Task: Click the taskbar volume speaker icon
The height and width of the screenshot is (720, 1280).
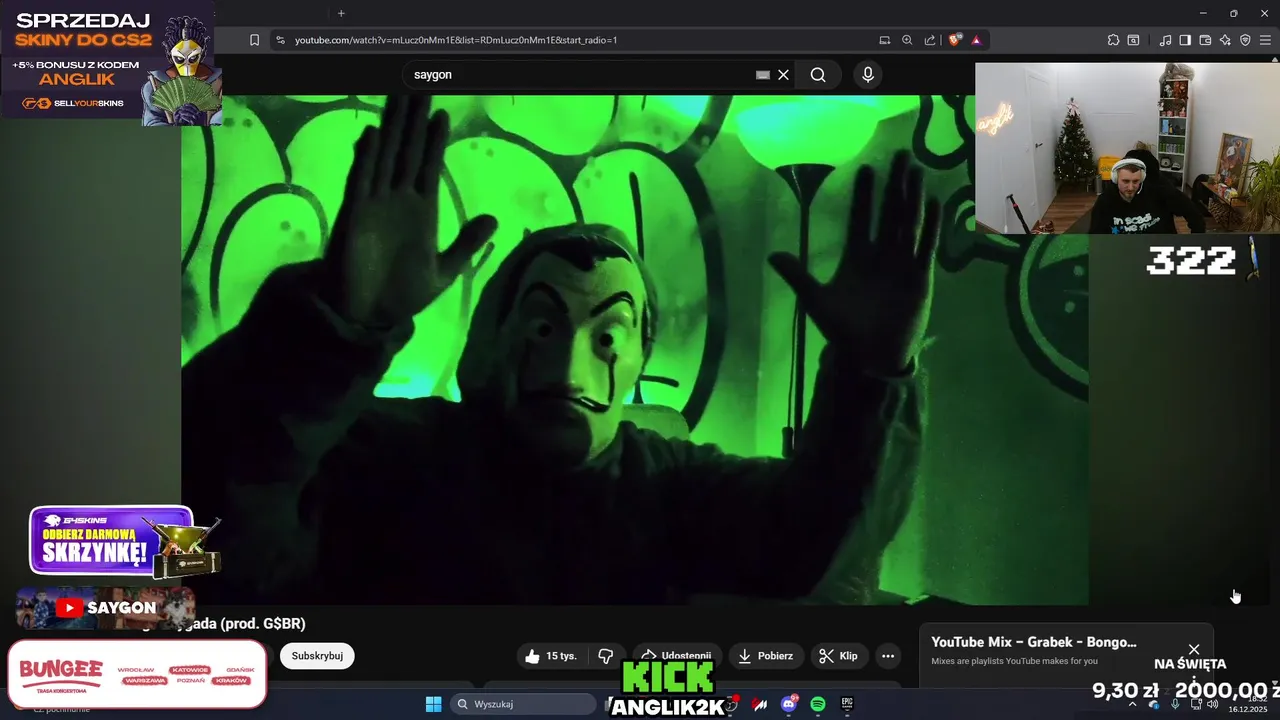Action: pos(1213,704)
